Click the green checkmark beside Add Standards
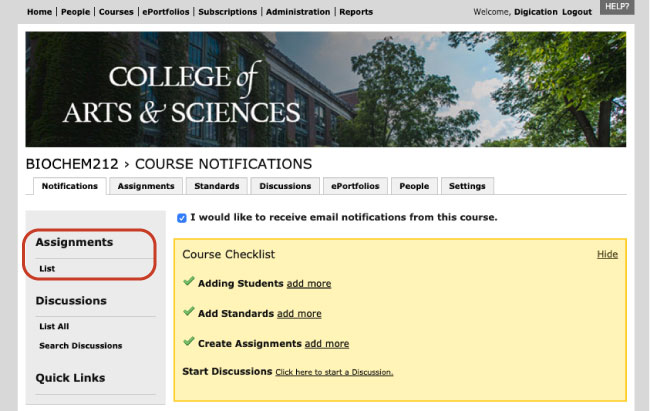This screenshot has width=650, height=411. (x=189, y=311)
